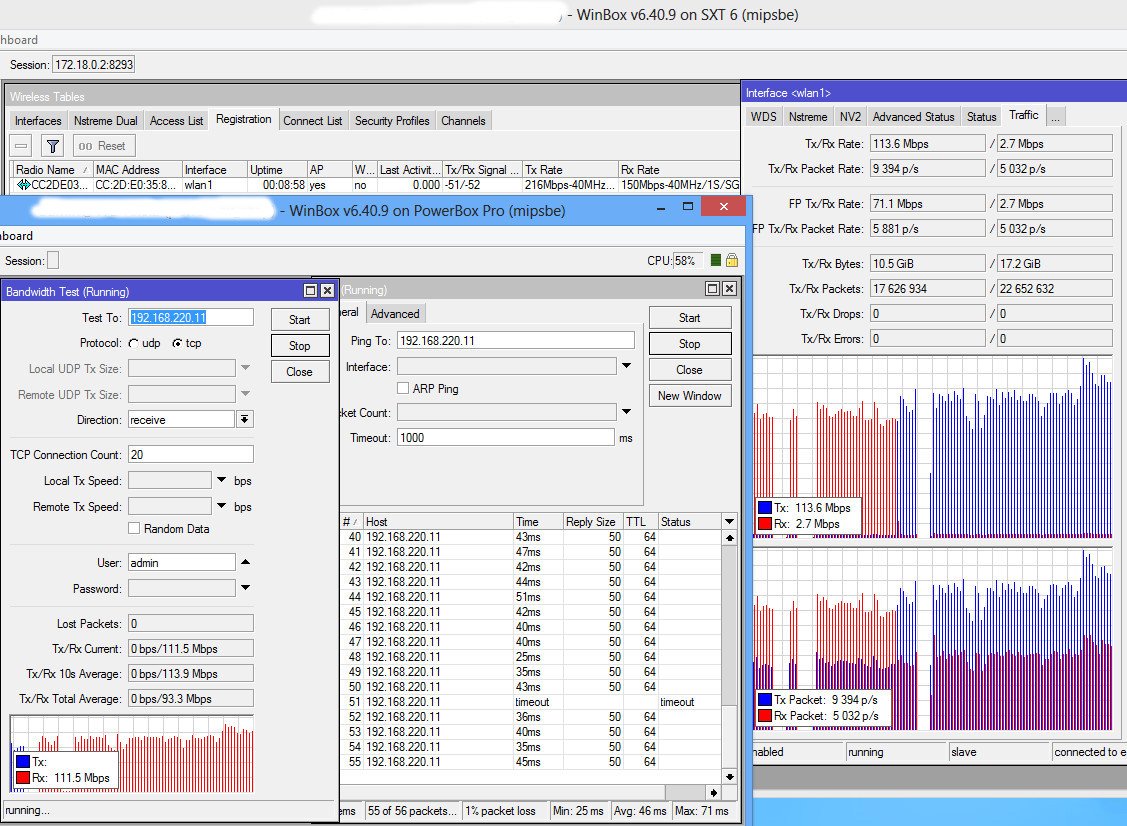
Task: Click the Ping To address field
Action: tap(515, 341)
